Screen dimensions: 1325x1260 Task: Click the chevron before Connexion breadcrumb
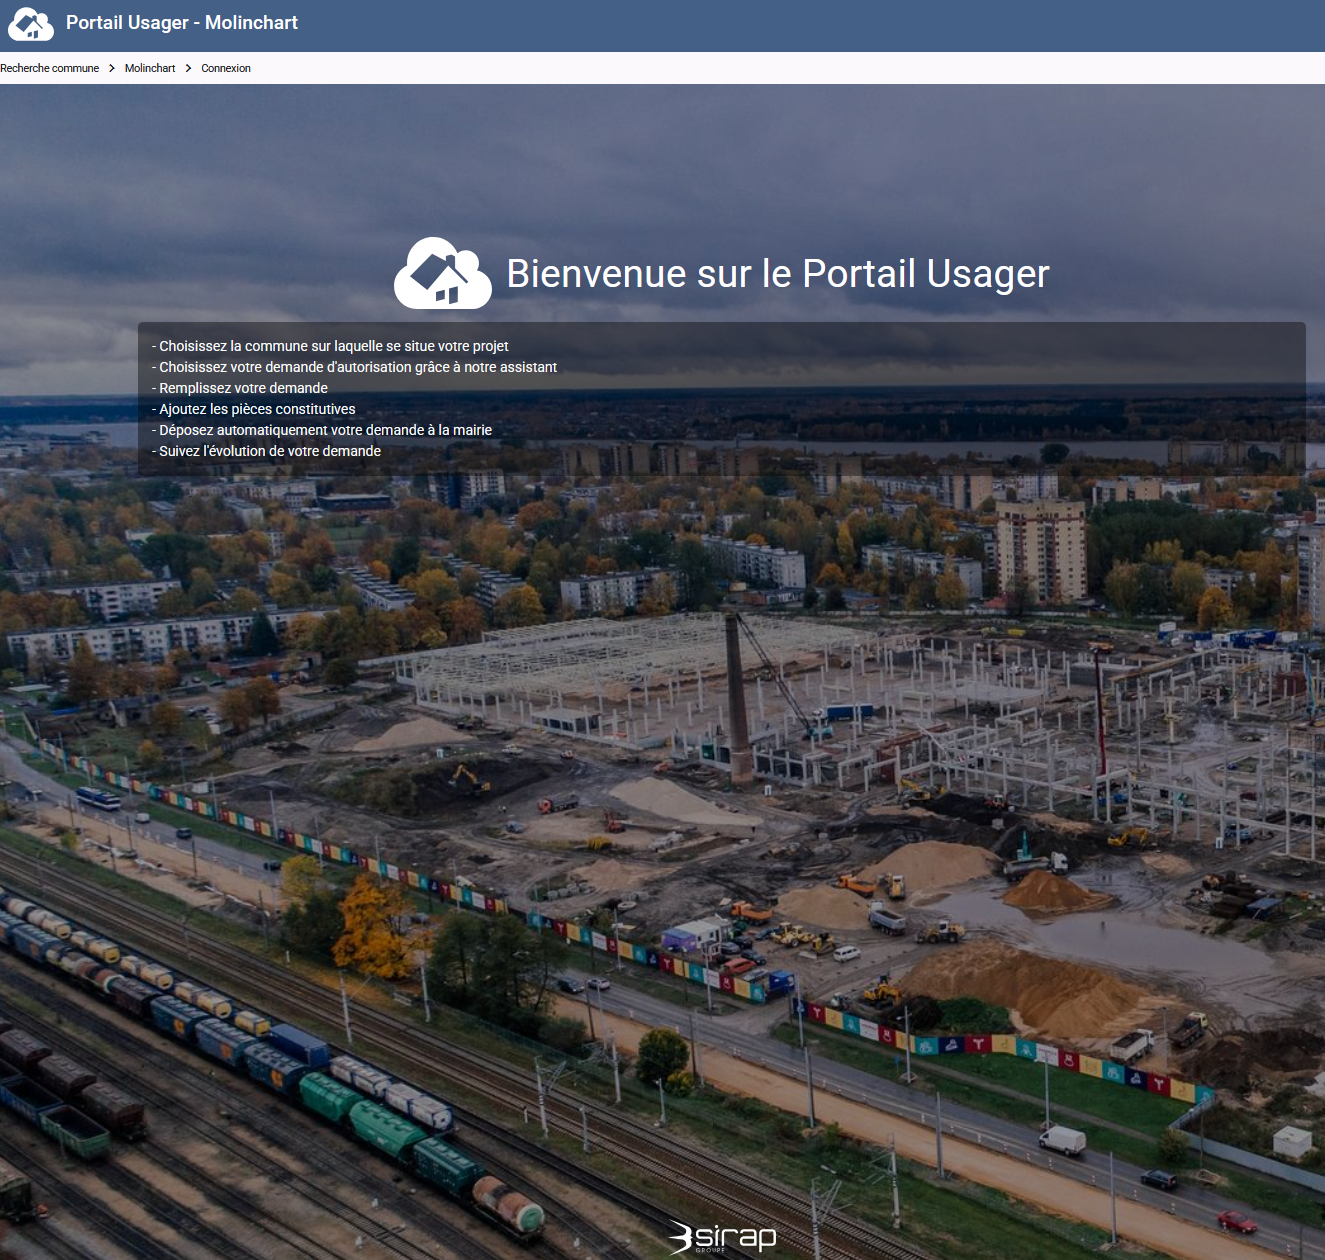[x=188, y=68]
